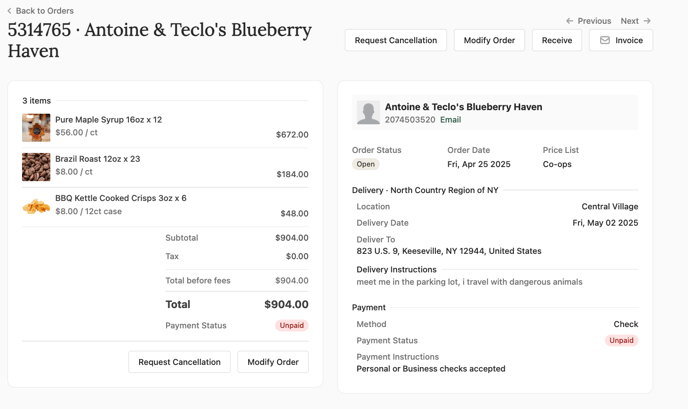Click the Receive button
Image resolution: width=688 pixels, height=409 pixels.
(557, 40)
